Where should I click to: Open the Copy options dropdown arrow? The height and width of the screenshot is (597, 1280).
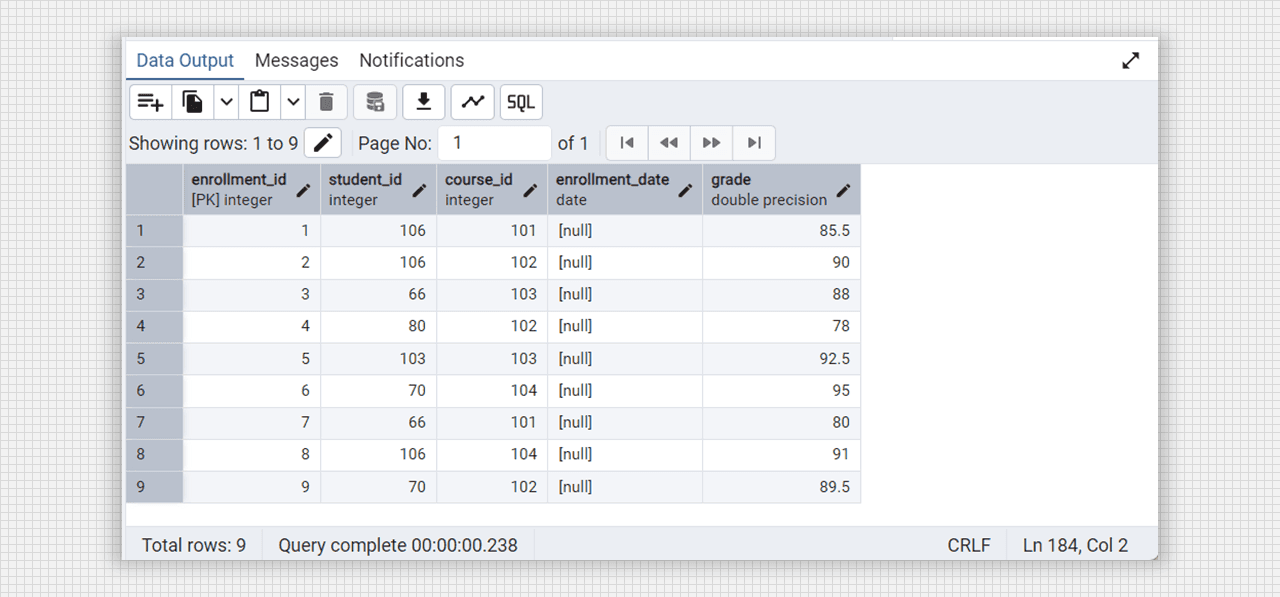pos(227,102)
